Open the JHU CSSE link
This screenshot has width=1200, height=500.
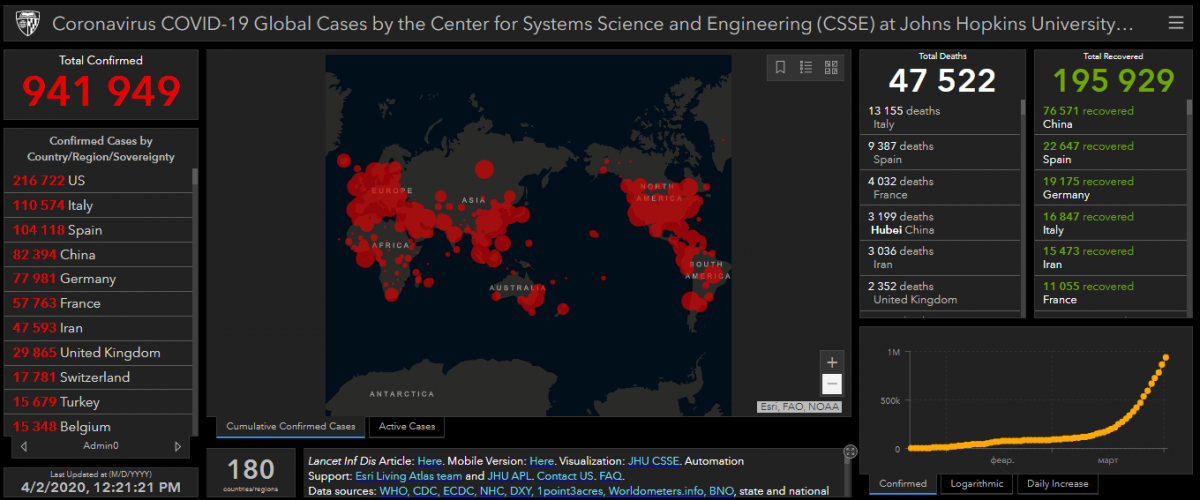(x=654, y=461)
